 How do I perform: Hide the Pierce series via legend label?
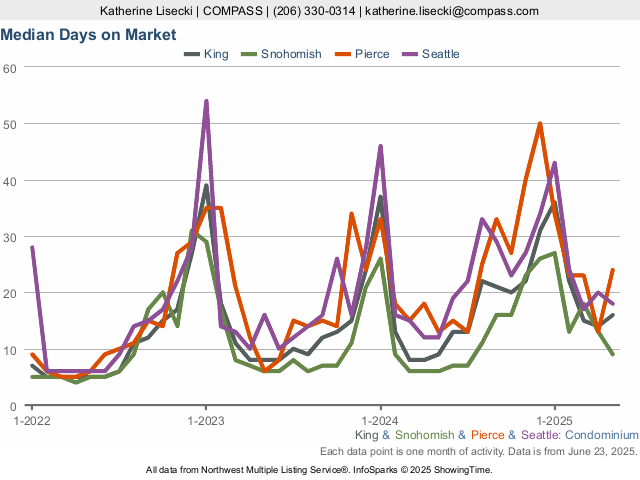click(372, 54)
